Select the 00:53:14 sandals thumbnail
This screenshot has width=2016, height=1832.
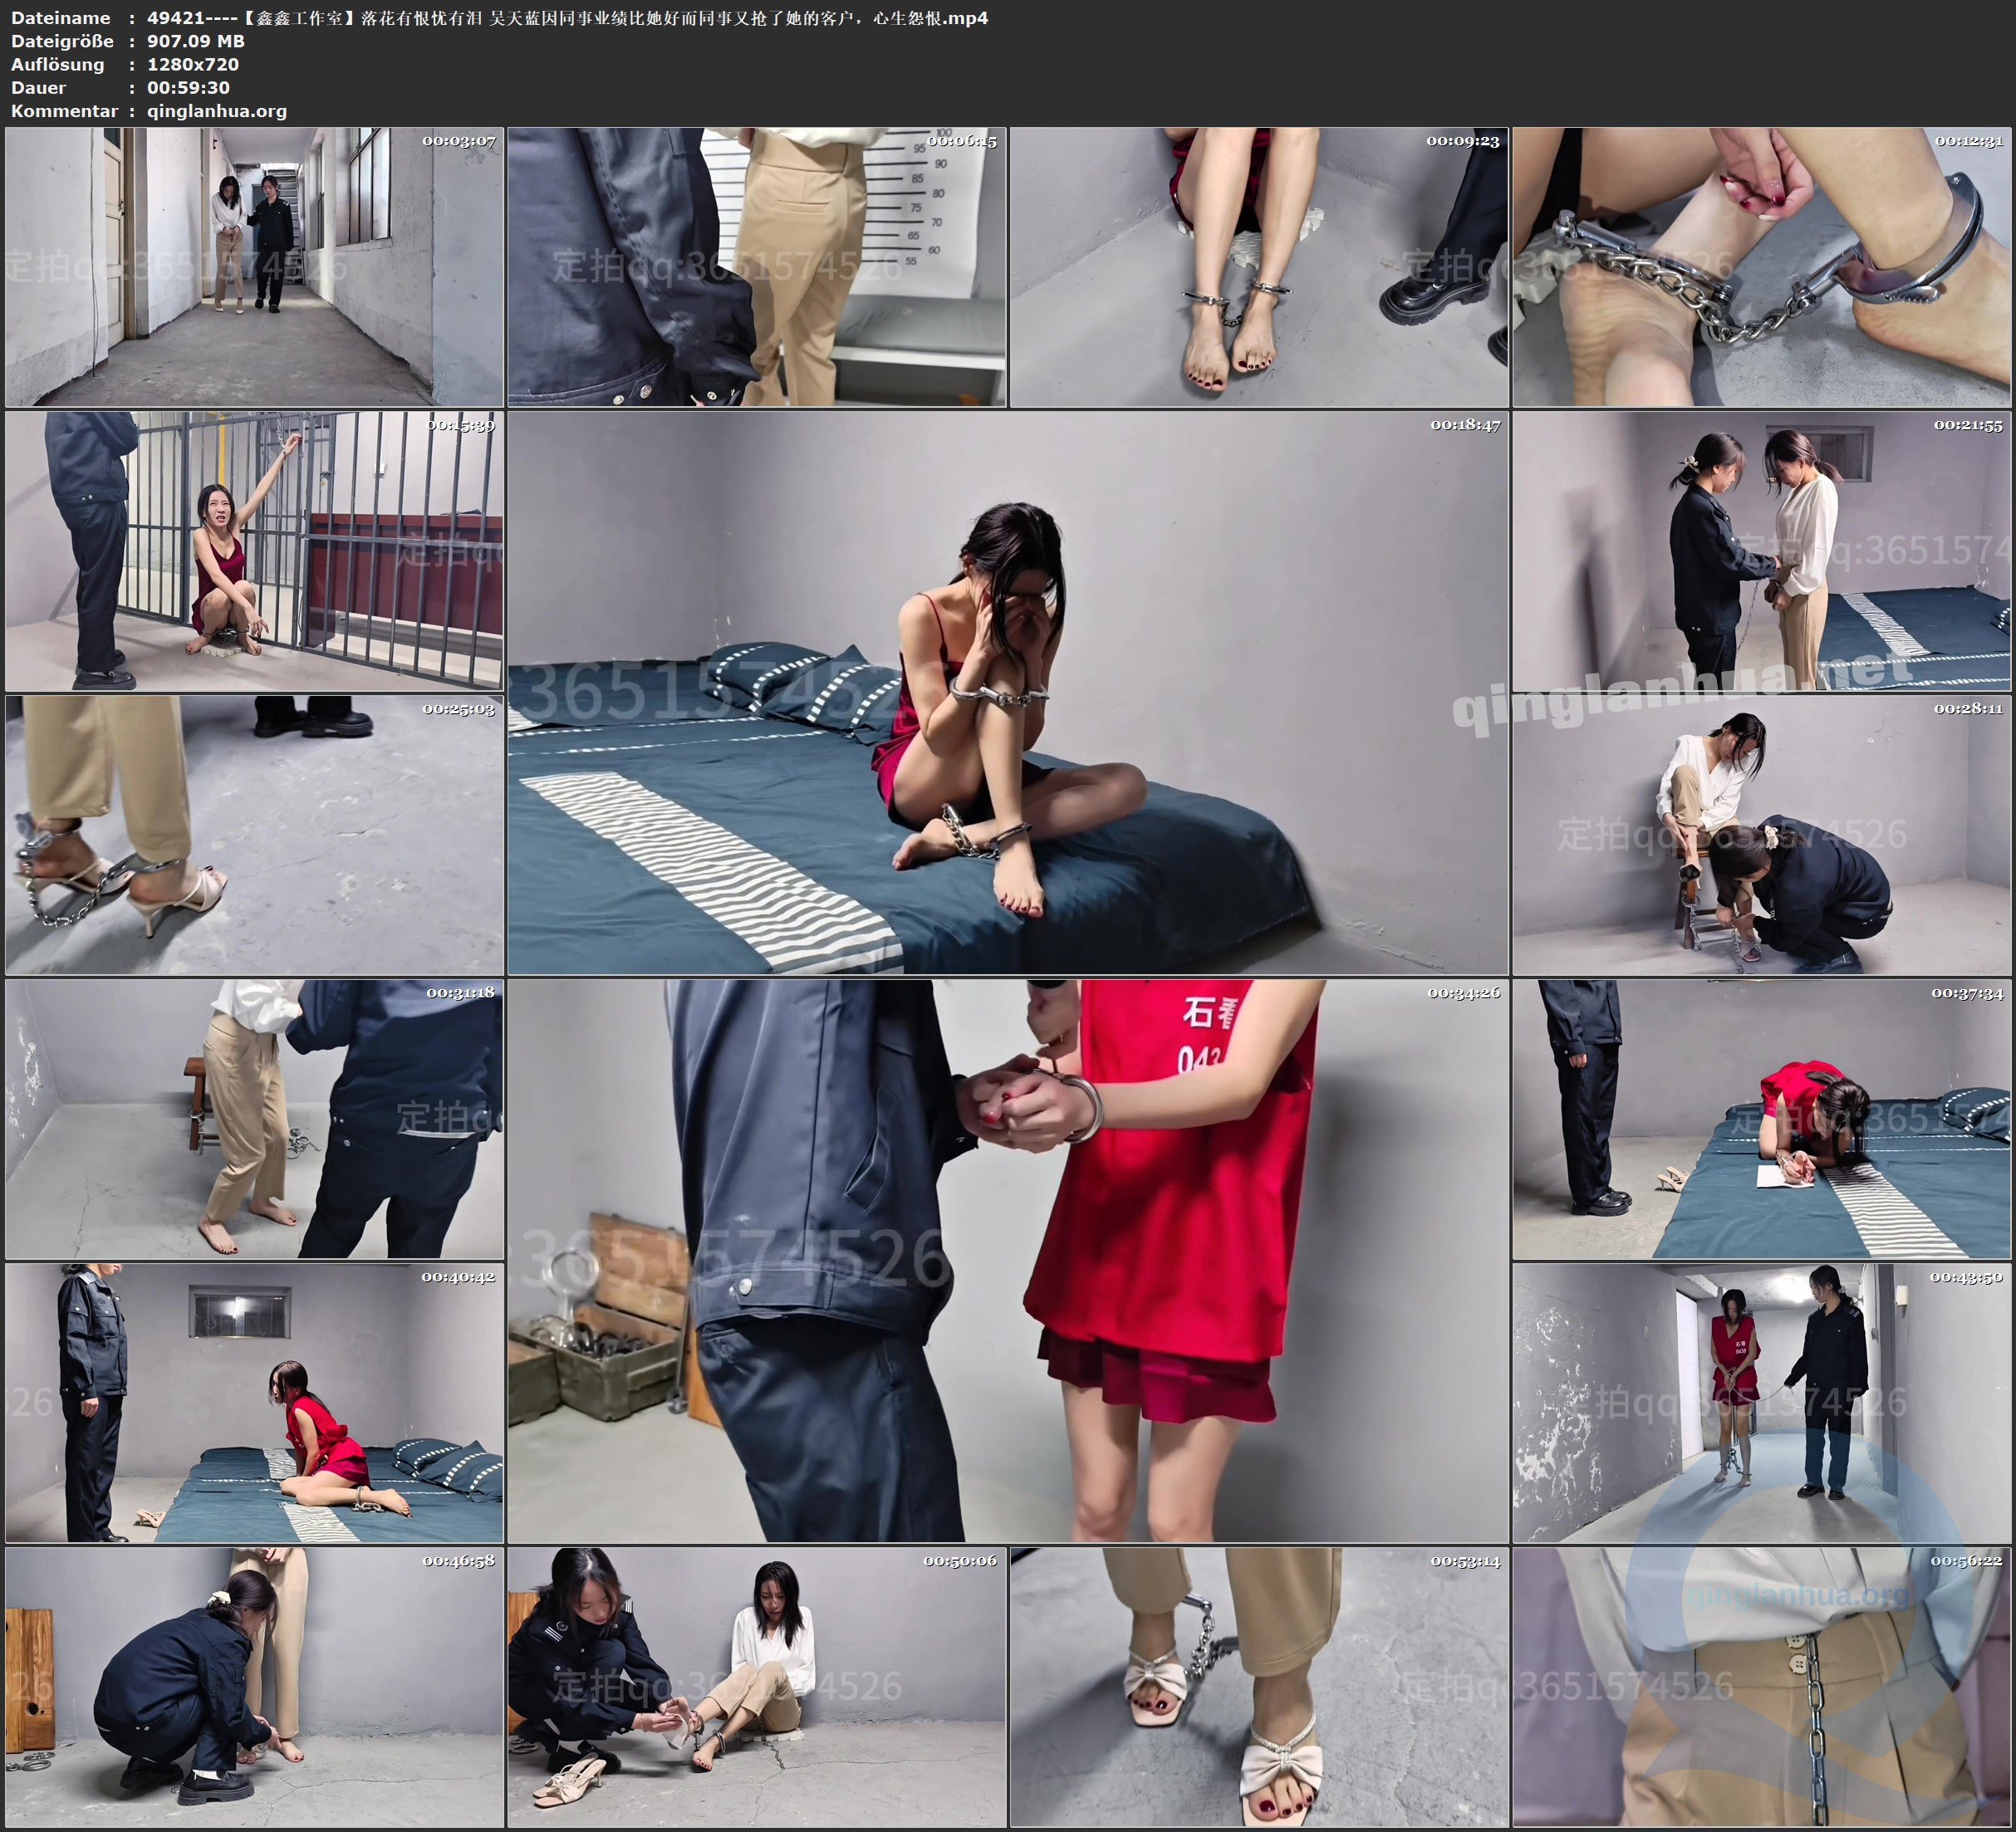tap(1258, 1686)
